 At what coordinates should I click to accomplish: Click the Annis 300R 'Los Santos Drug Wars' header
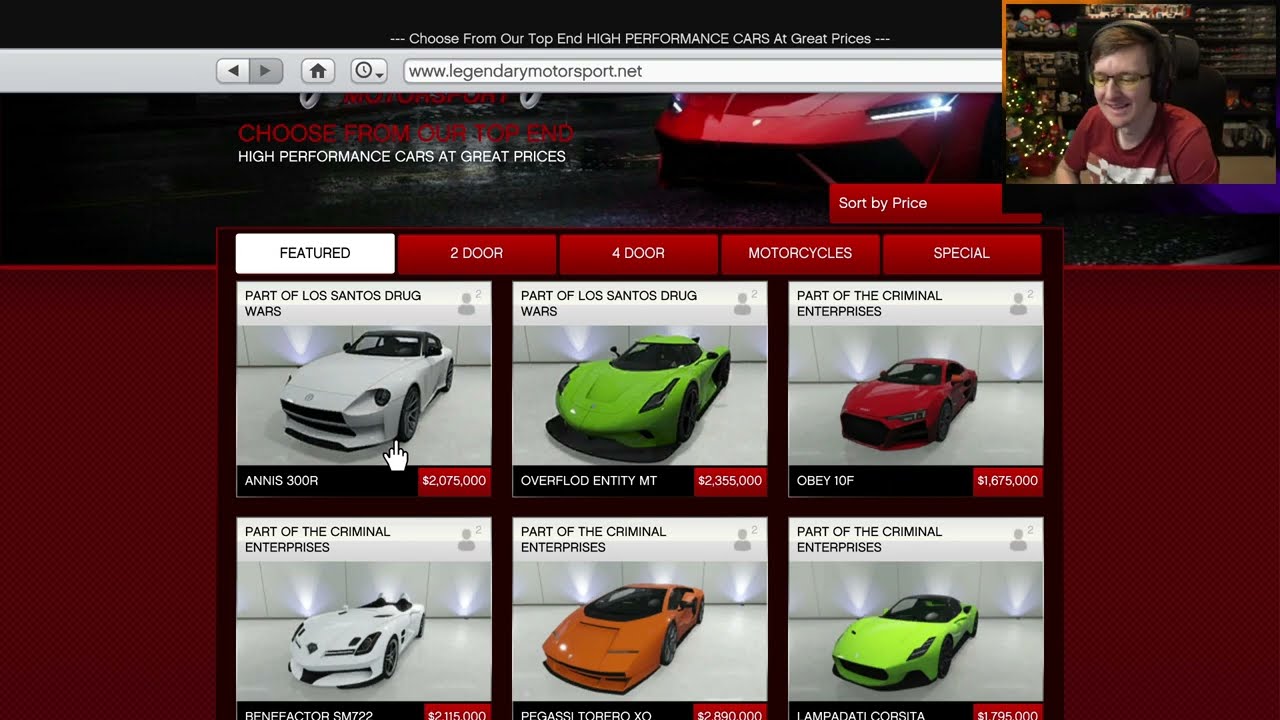pyautogui.click(x=333, y=303)
